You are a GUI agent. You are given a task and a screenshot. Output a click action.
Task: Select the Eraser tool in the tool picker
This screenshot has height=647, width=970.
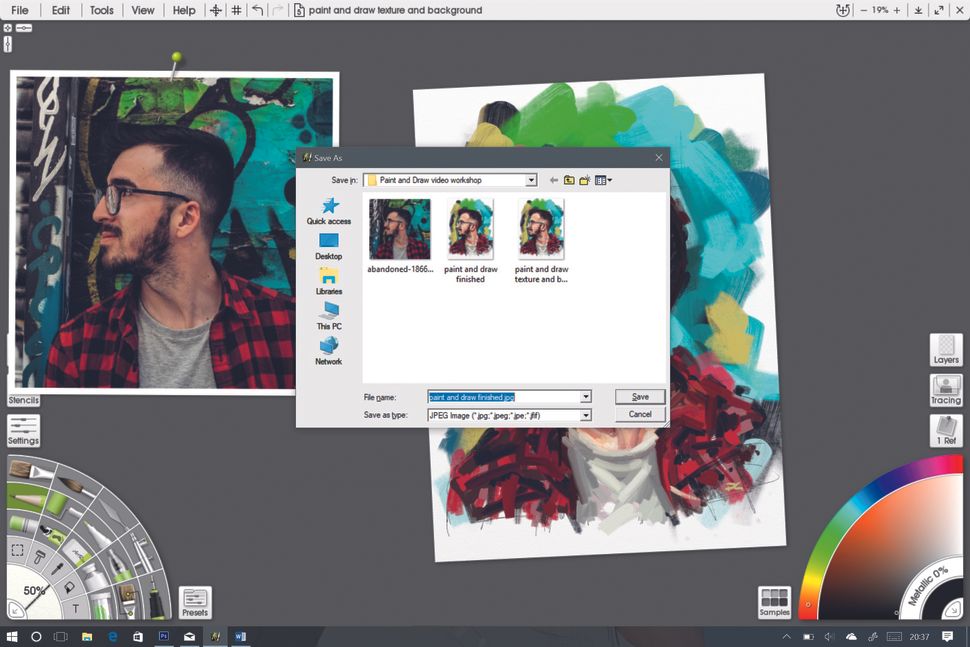21,526
